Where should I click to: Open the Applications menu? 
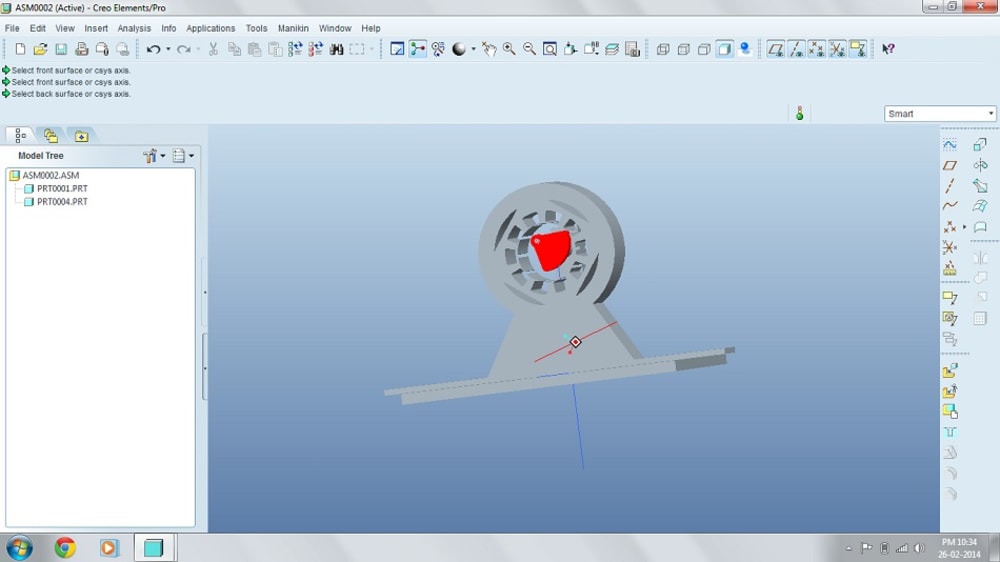[x=210, y=28]
